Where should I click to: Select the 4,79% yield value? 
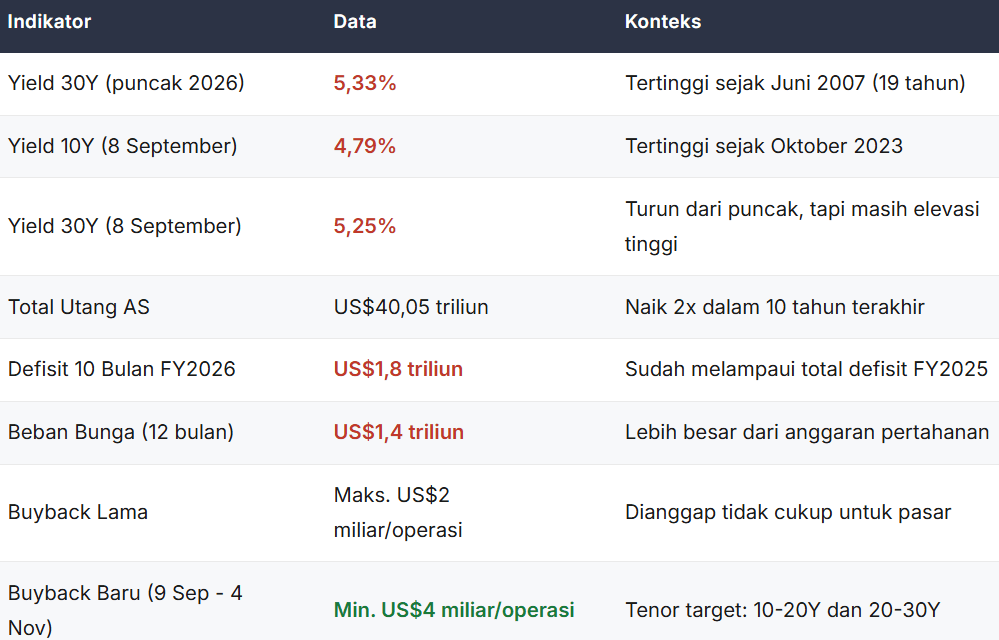[364, 146]
